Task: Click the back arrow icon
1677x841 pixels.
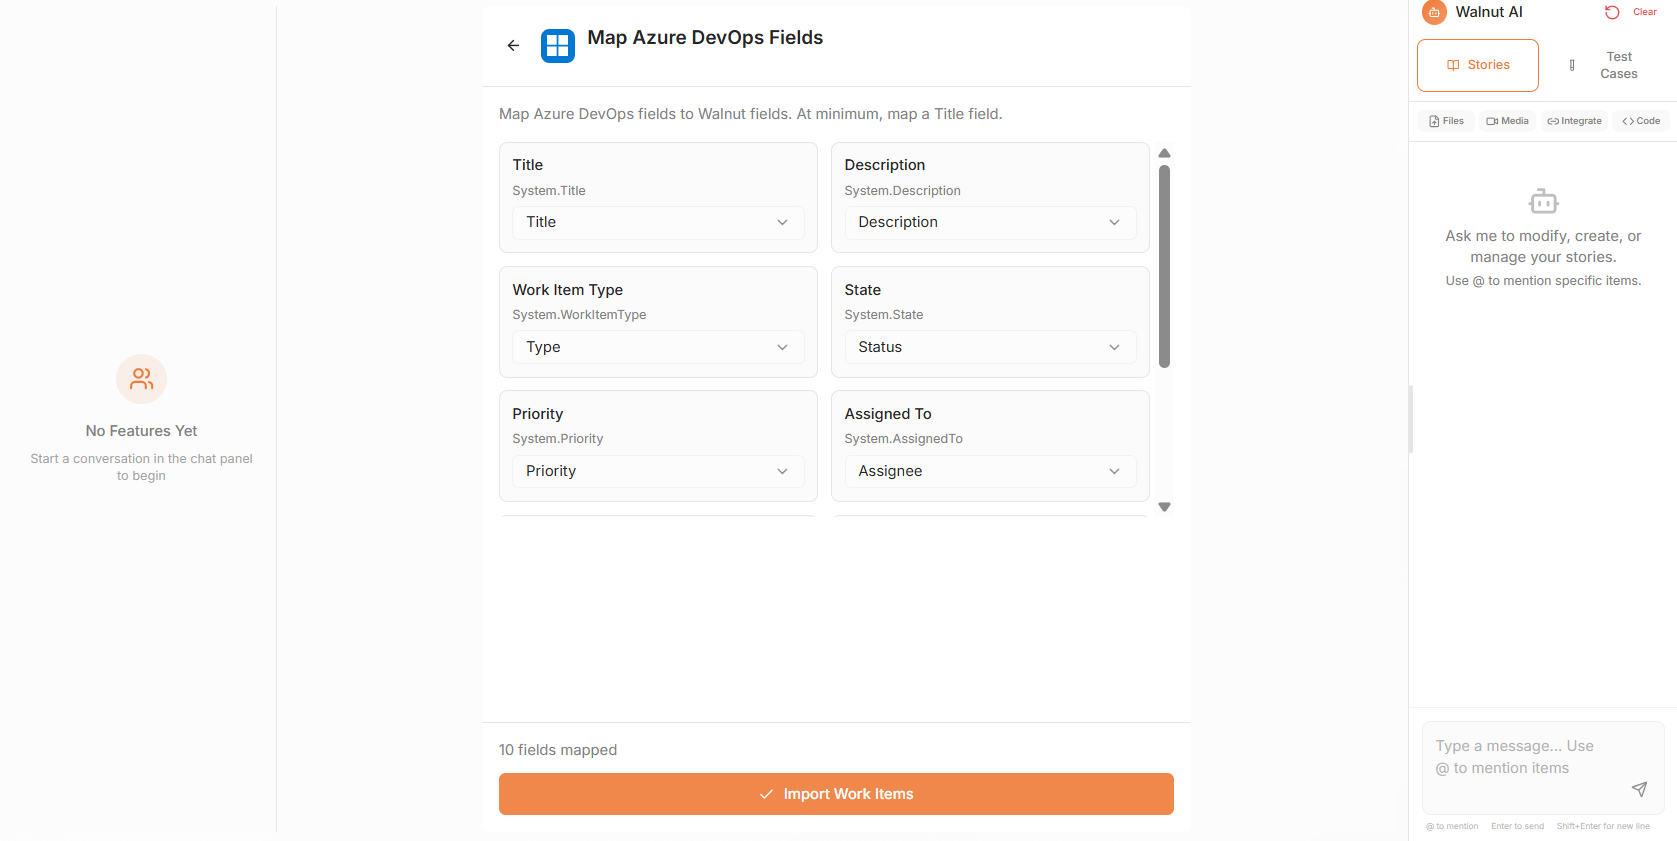Action: 513,45
